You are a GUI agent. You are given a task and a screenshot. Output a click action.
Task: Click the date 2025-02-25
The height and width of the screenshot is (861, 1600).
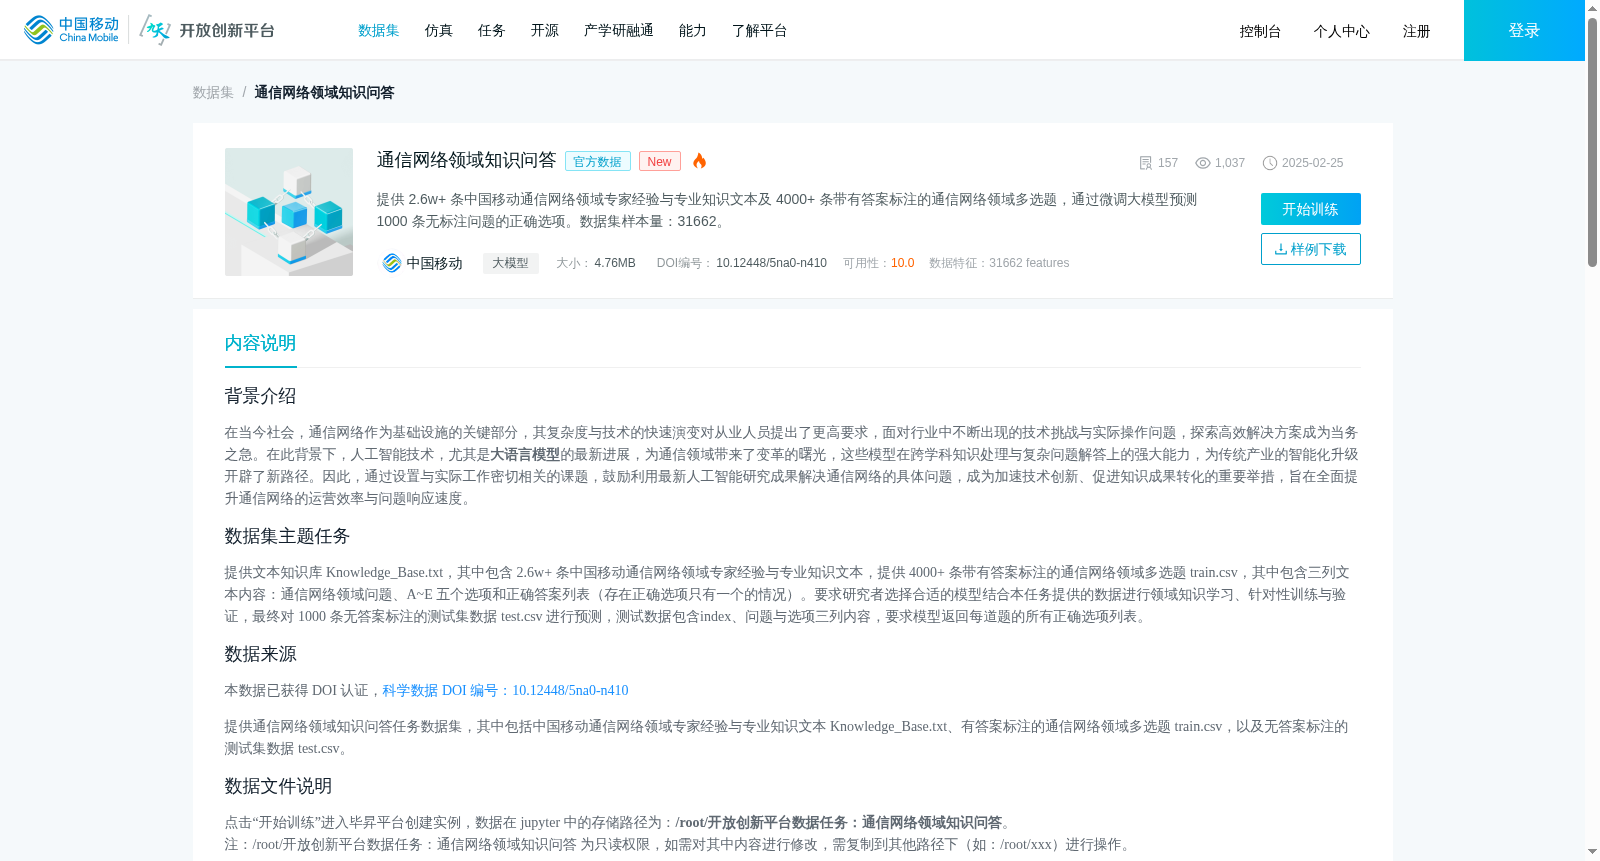pos(1312,163)
